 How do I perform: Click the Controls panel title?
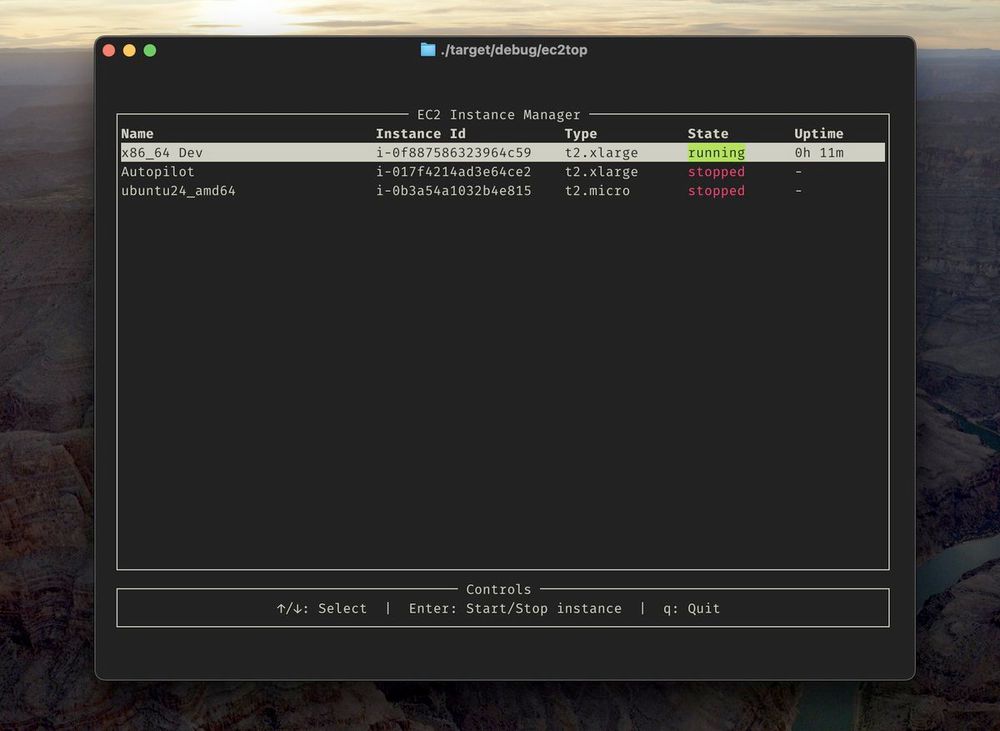[499, 589]
